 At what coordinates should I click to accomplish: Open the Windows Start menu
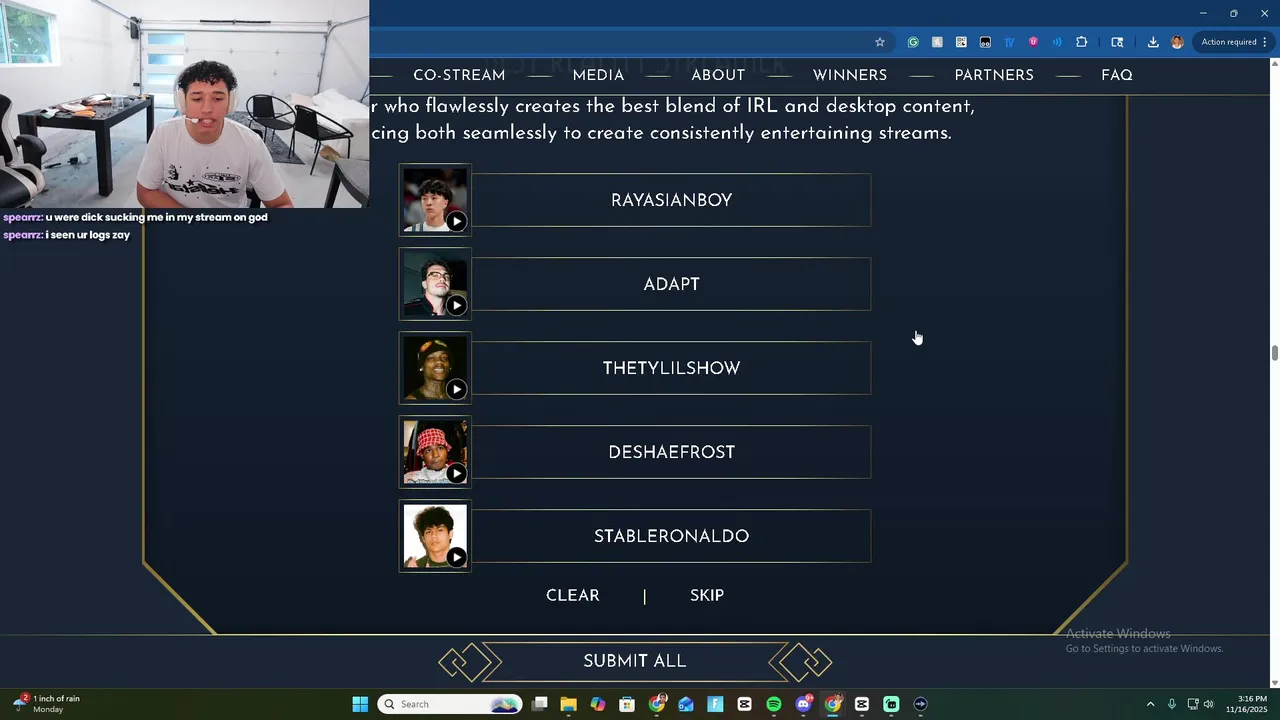point(360,704)
